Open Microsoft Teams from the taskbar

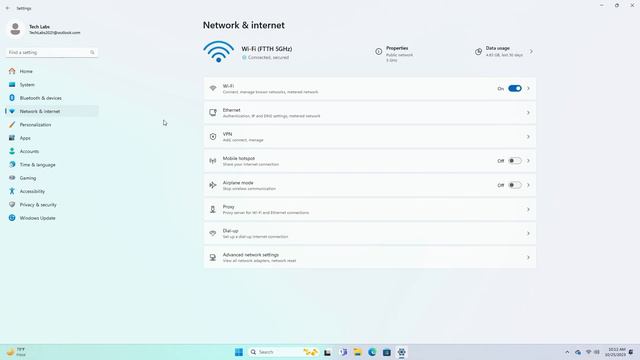click(343, 352)
